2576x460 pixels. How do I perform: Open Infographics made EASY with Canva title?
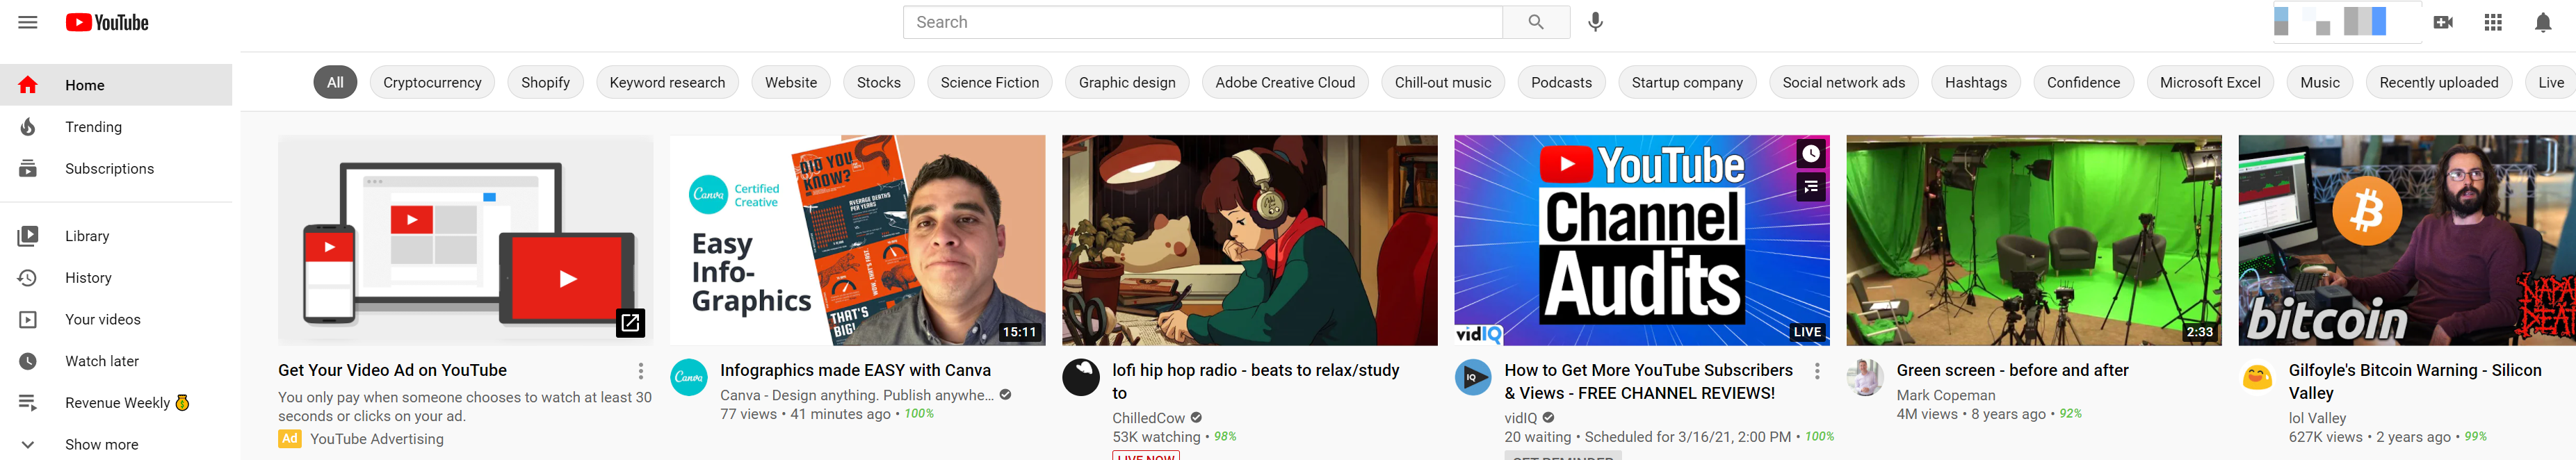pos(855,370)
